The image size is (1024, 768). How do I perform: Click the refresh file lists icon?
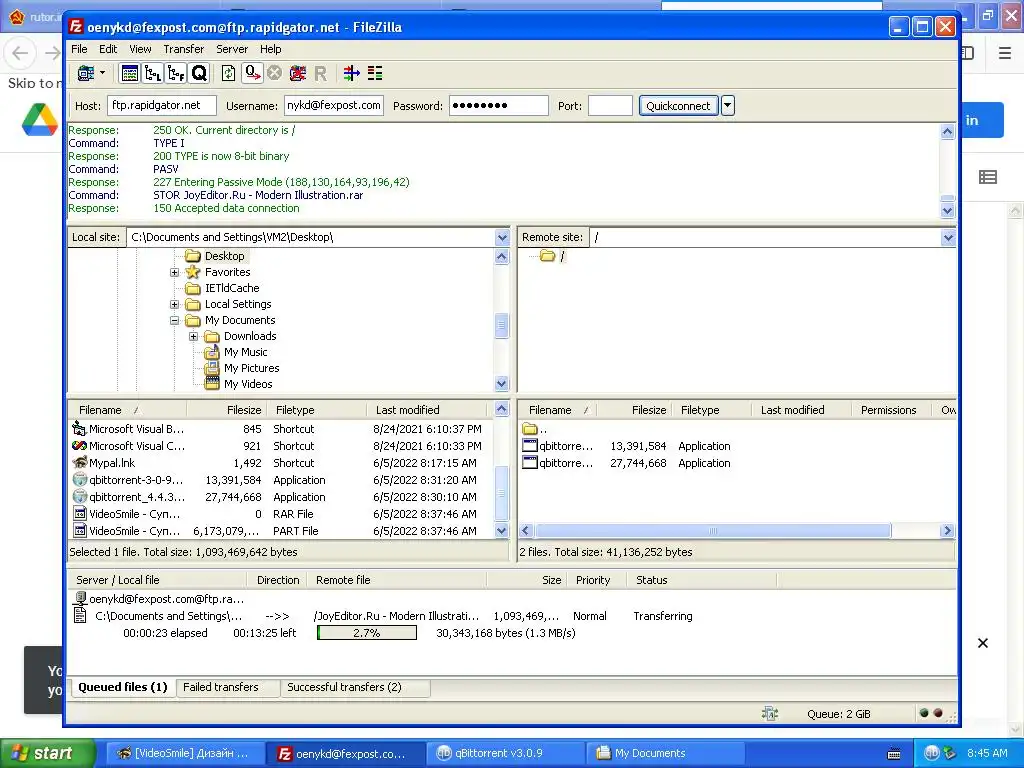pos(229,73)
